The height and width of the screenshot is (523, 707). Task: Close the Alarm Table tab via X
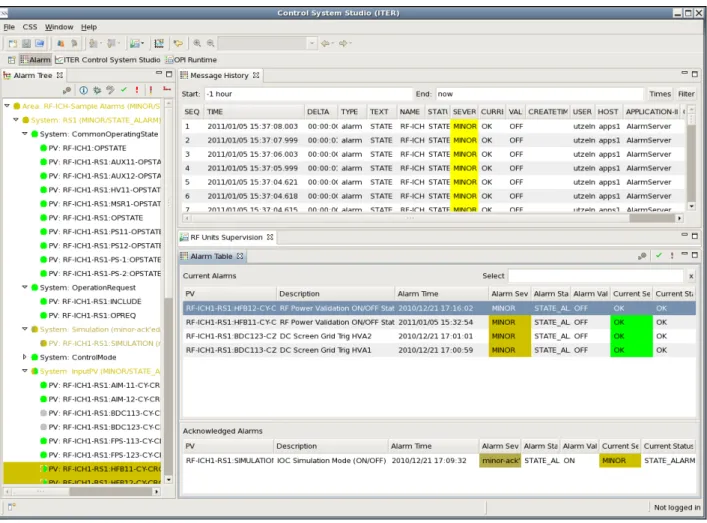tap(240, 256)
